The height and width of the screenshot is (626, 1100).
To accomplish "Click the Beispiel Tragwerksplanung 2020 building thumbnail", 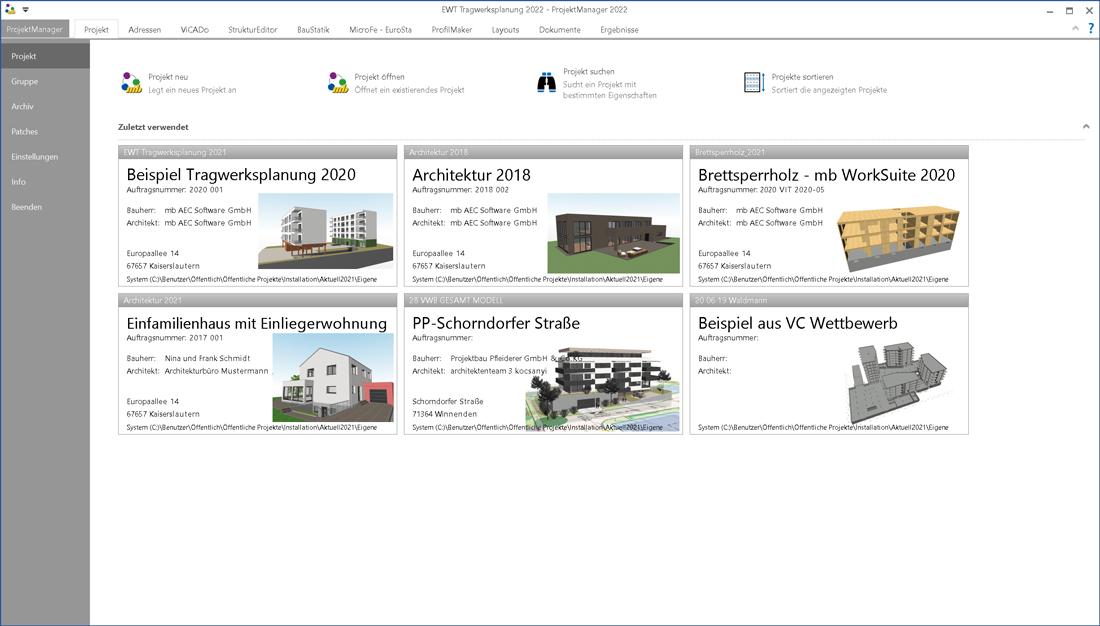I will pyautogui.click(x=326, y=231).
